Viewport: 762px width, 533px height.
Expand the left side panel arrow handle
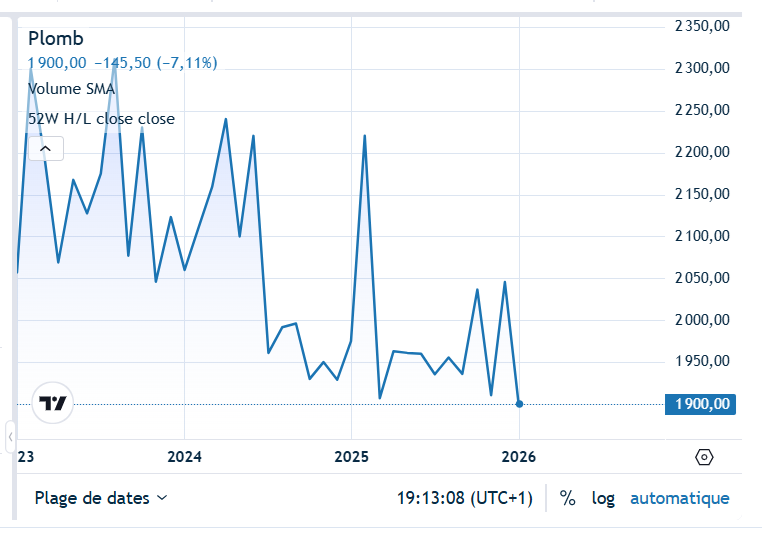[x=10, y=437]
